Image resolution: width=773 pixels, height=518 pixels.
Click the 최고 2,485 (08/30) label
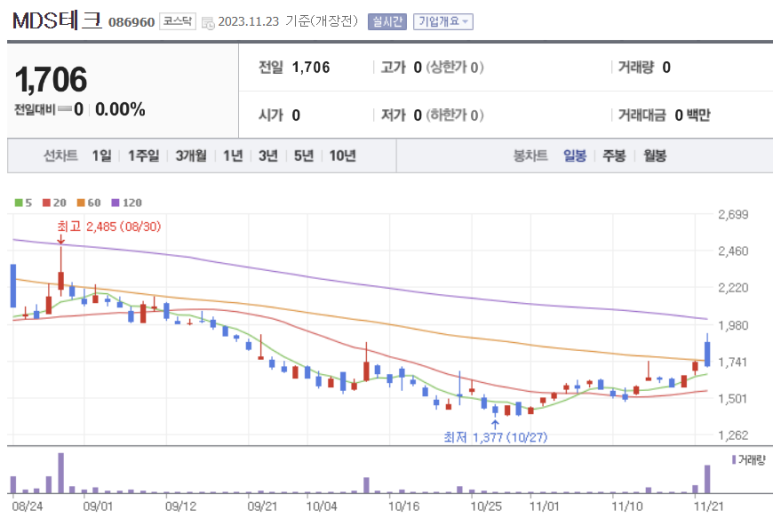pyautogui.click(x=109, y=226)
